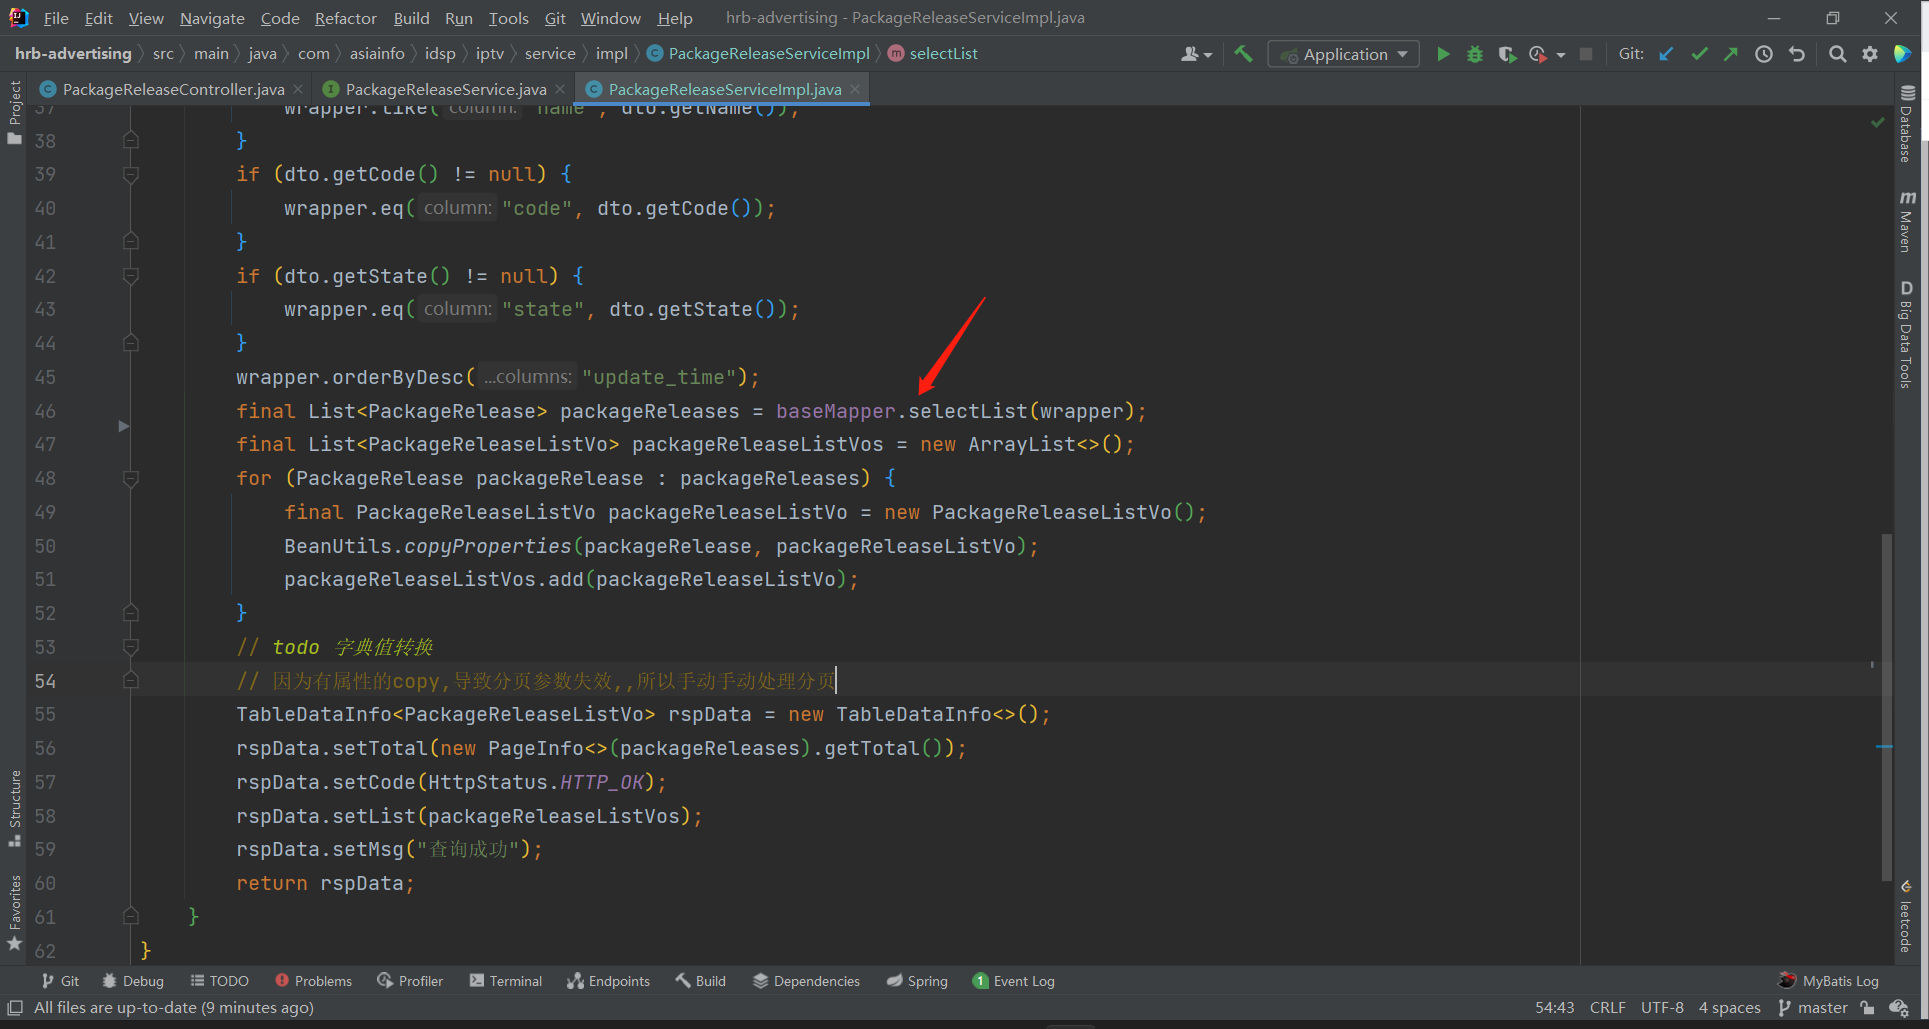Click the Build Project hammer icon
Image resolution: width=1929 pixels, height=1029 pixels.
pos(1243,54)
